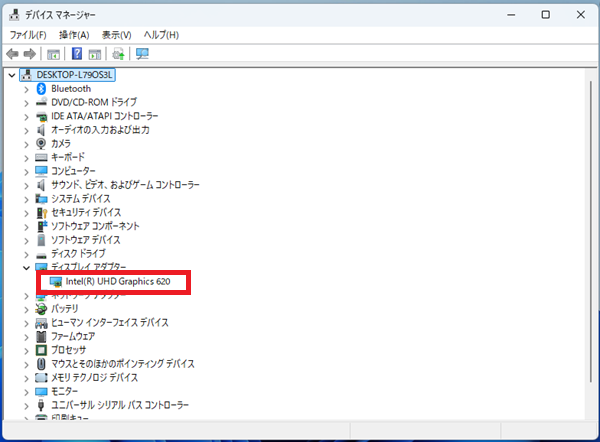Collapse the ディスプレイ アダプター category

27,268
